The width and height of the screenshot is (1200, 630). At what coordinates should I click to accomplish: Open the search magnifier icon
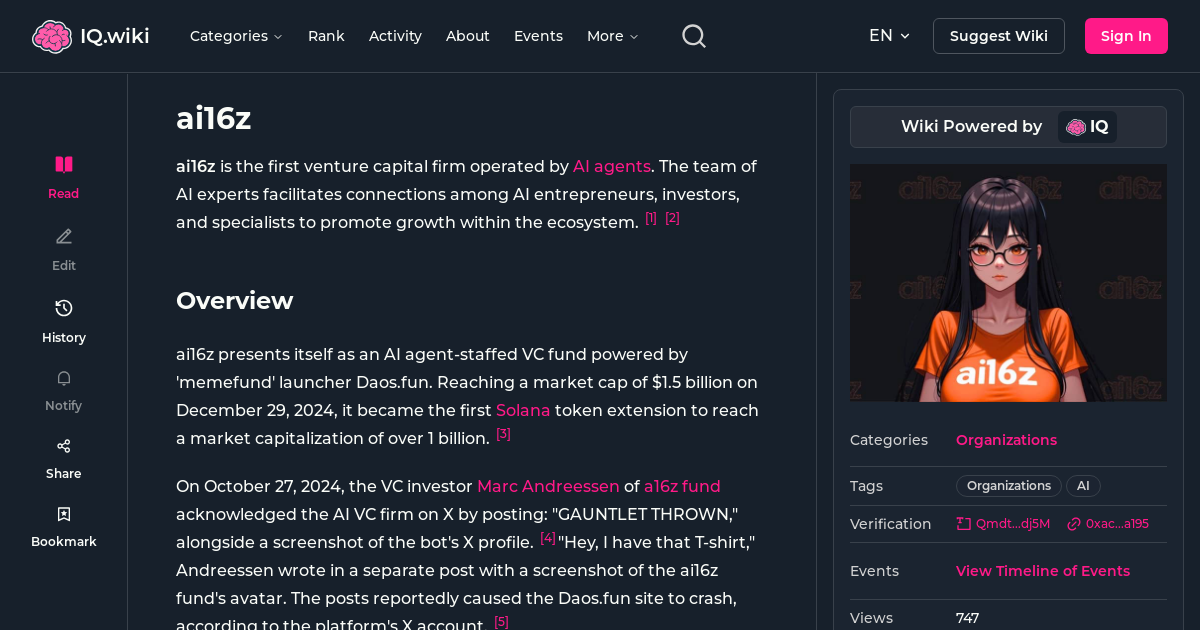click(x=694, y=36)
